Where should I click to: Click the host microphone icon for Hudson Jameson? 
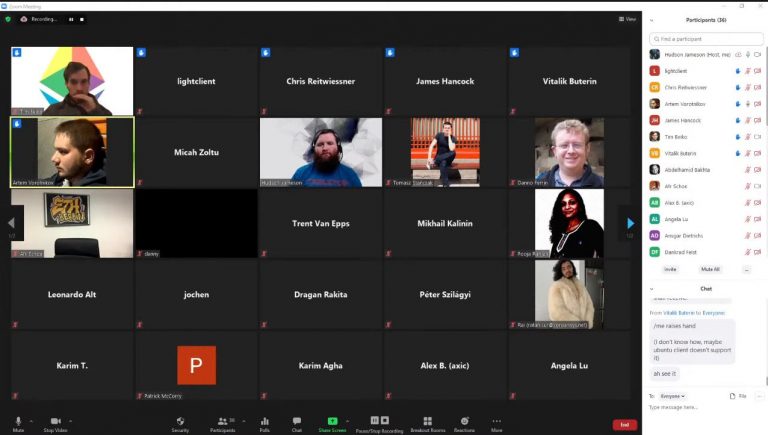[x=748, y=54]
